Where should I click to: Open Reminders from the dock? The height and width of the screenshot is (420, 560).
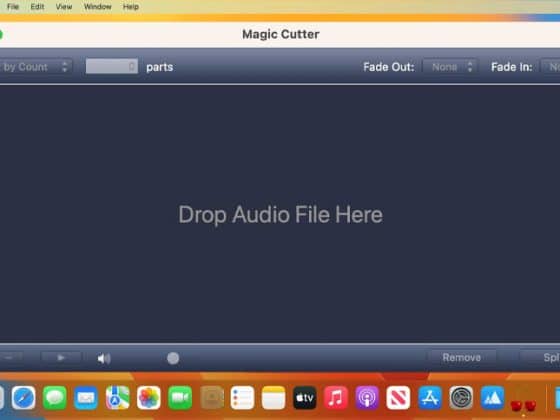242,398
